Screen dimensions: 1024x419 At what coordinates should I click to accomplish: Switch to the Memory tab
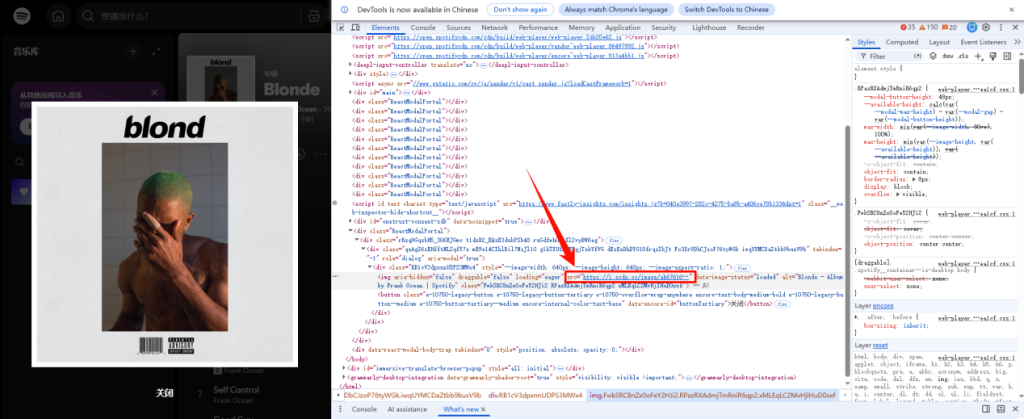pyautogui.click(x=581, y=27)
